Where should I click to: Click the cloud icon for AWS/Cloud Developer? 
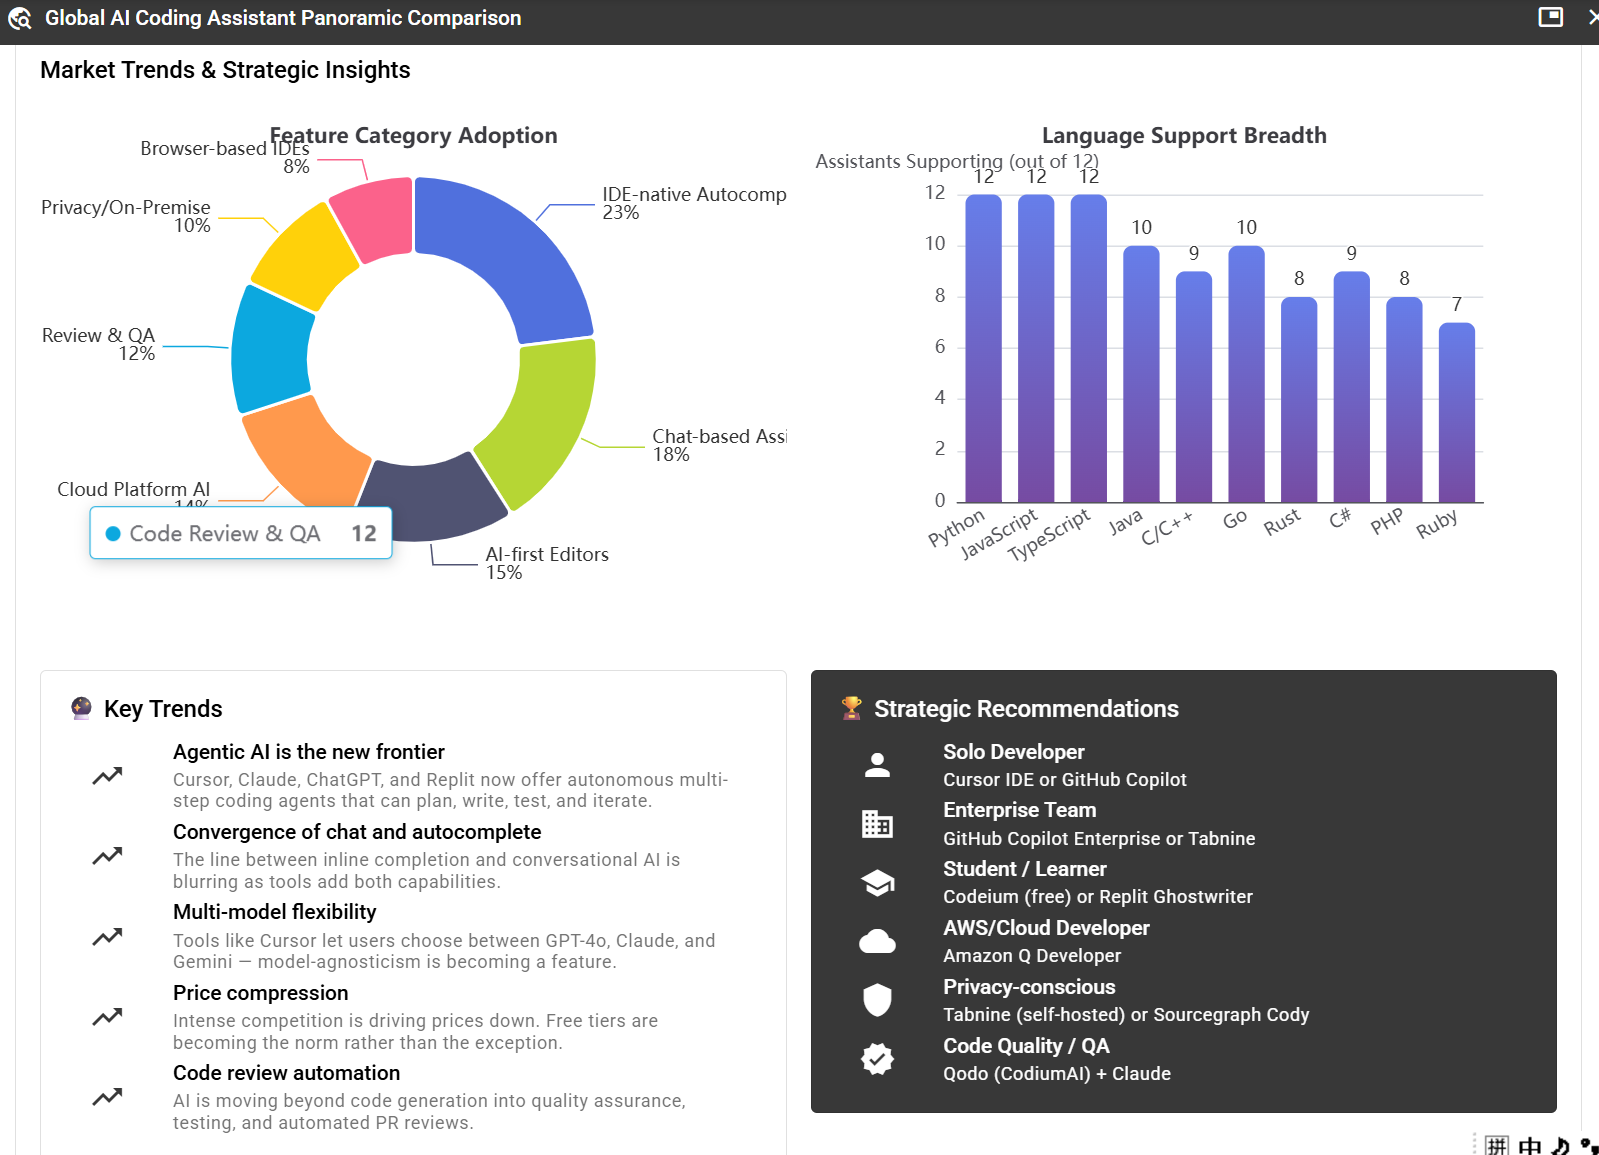pyautogui.click(x=877, y=941)
